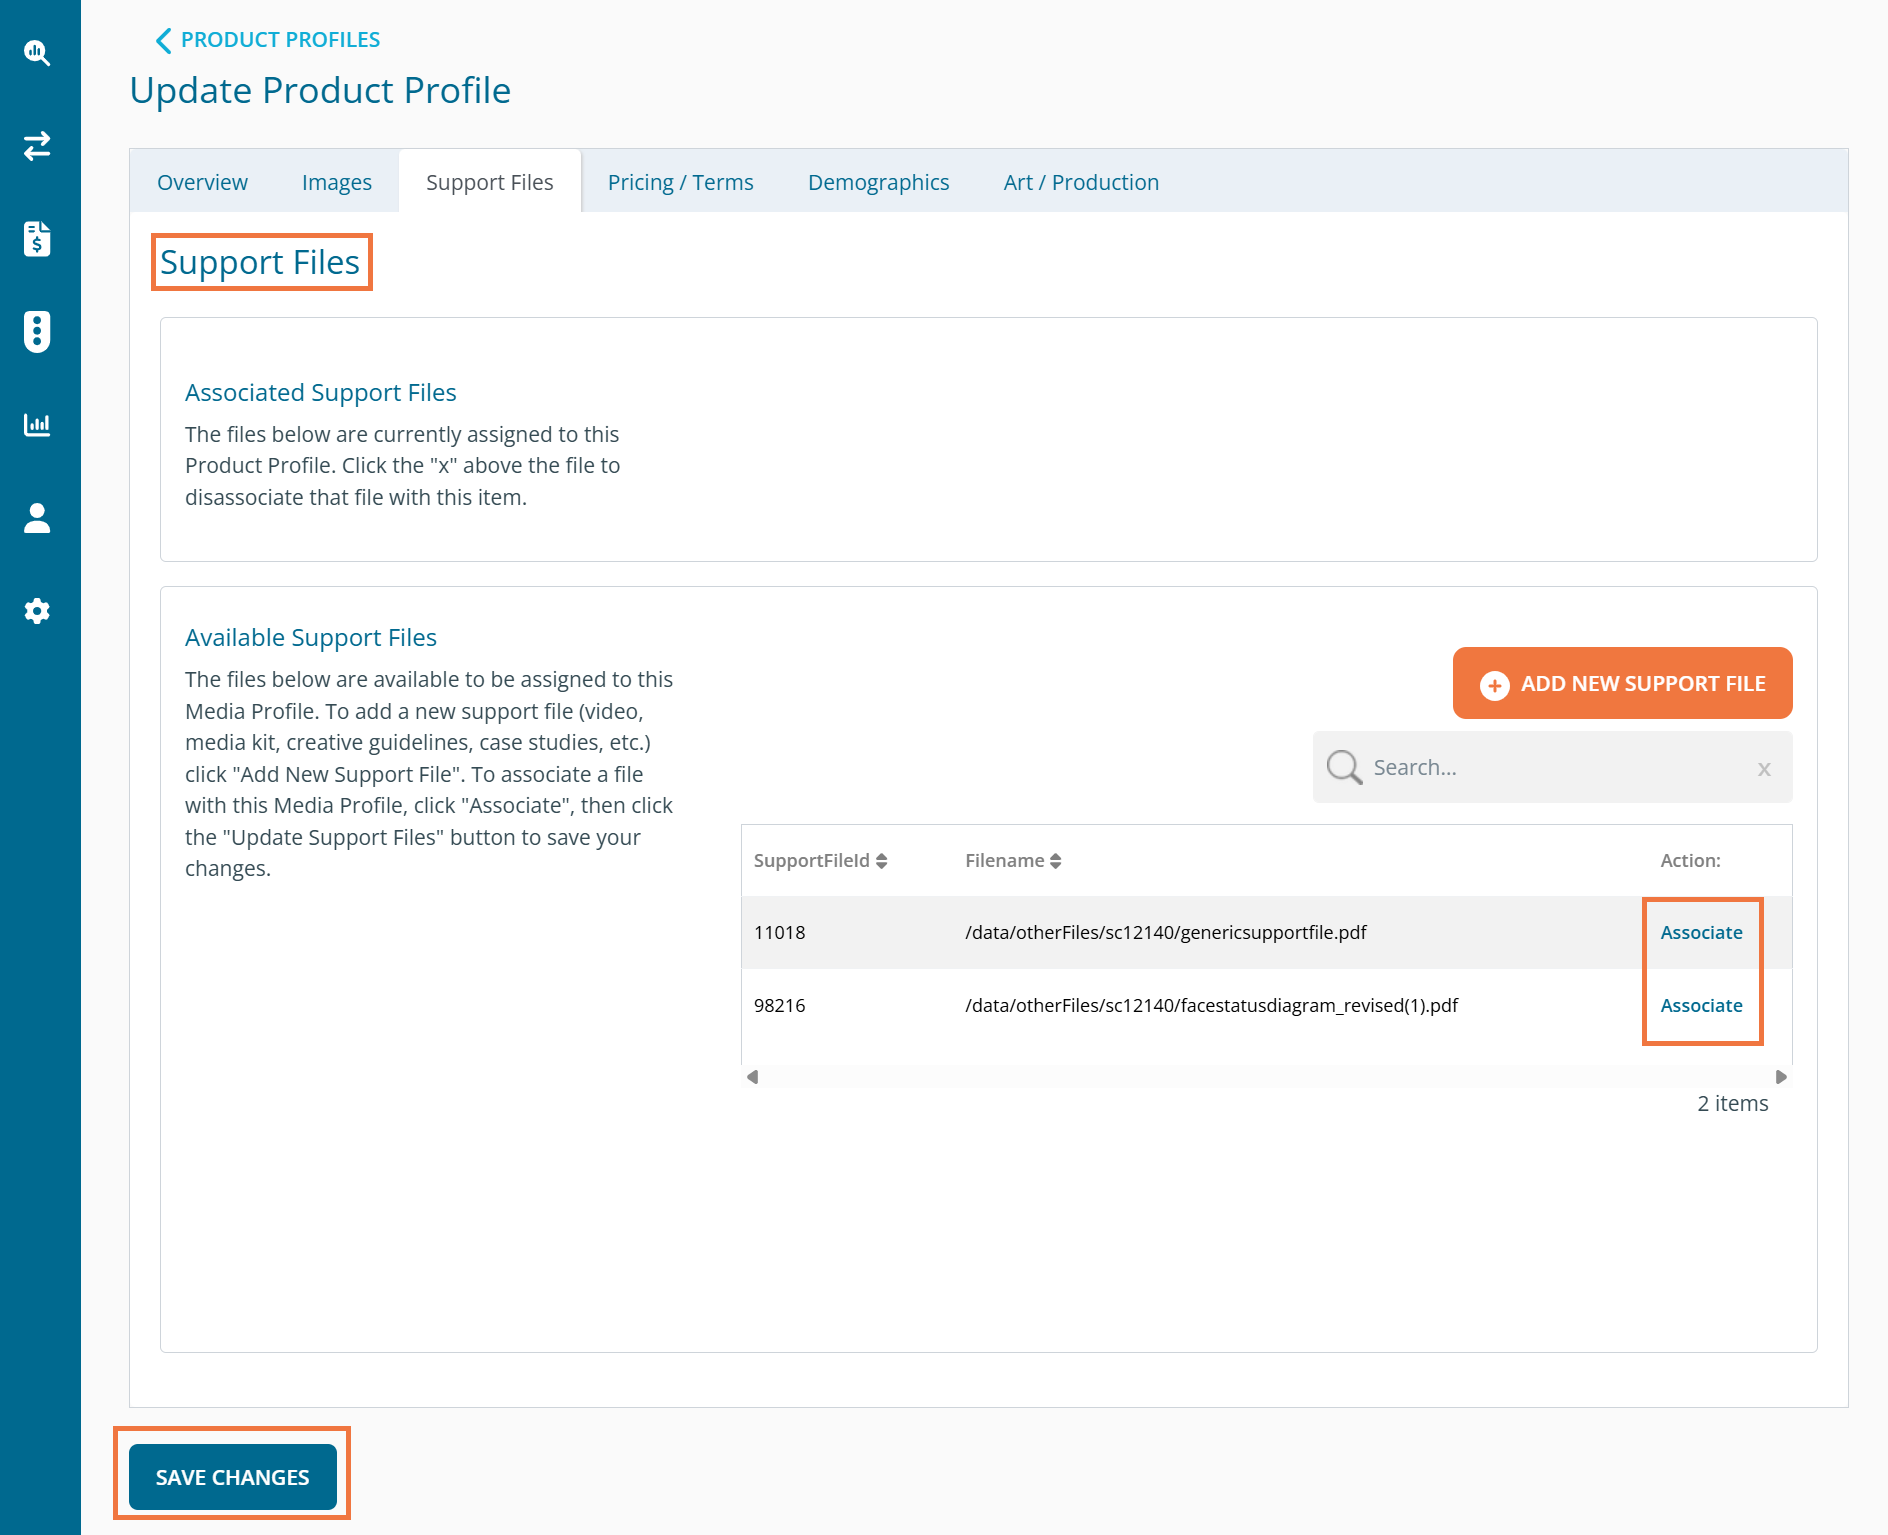Click the back chevron beside Product Profiles

click(x=164, y=40)
